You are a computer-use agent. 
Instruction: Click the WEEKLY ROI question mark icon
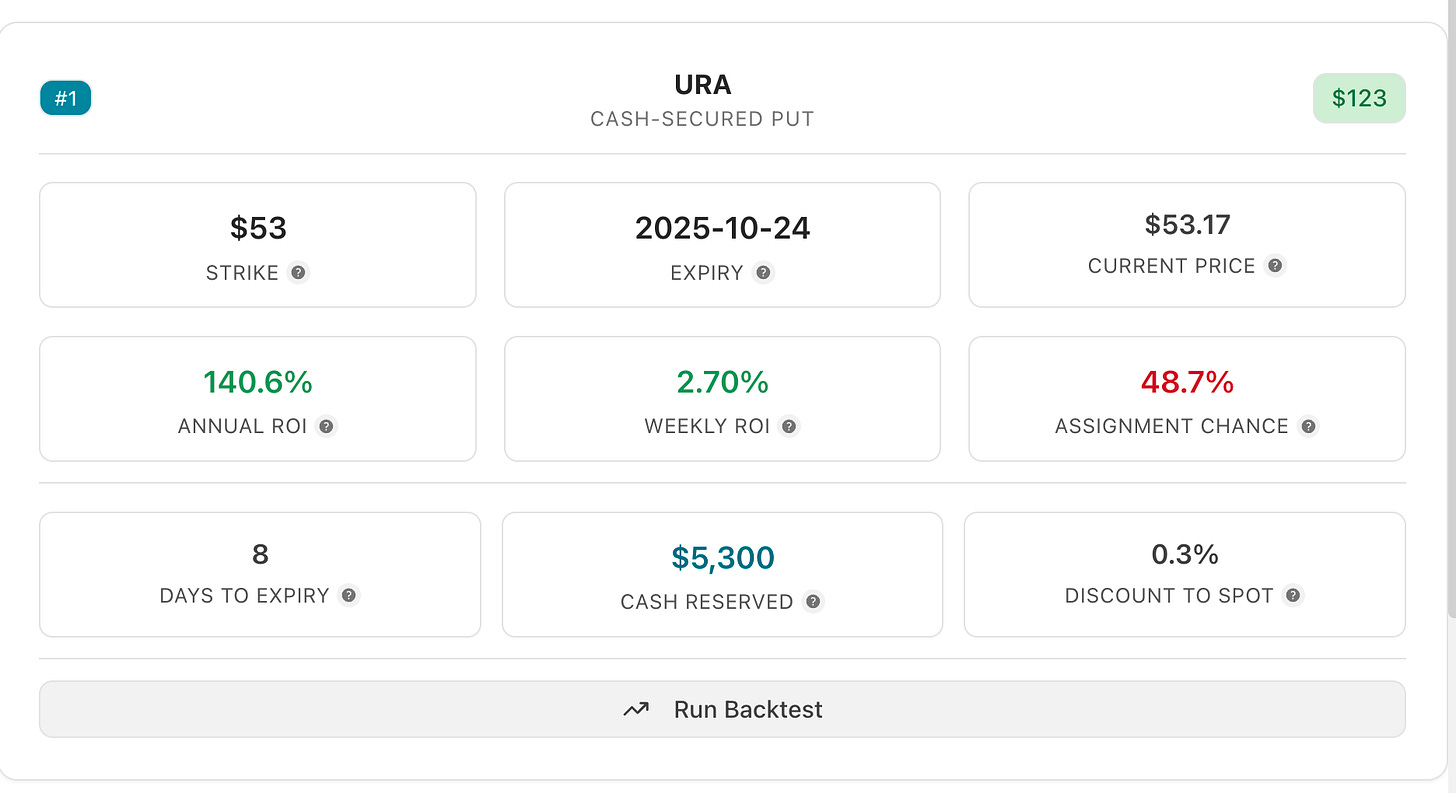pos(789,426)
